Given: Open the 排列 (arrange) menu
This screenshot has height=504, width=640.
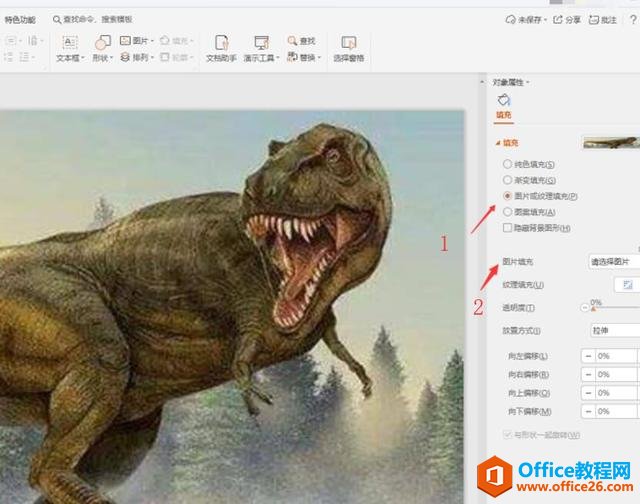Looking at the screenshot, I should tap(136, 58).
